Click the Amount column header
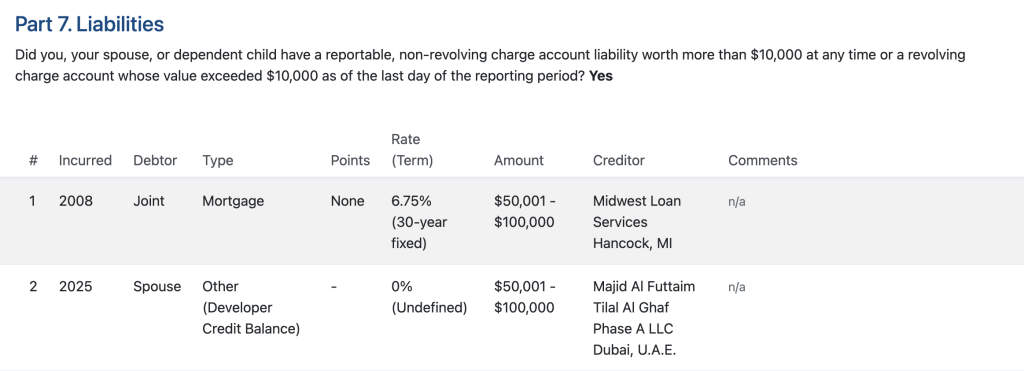This screenshot has height=371, width=1024. pyautogui.click(x=519, y=161)
